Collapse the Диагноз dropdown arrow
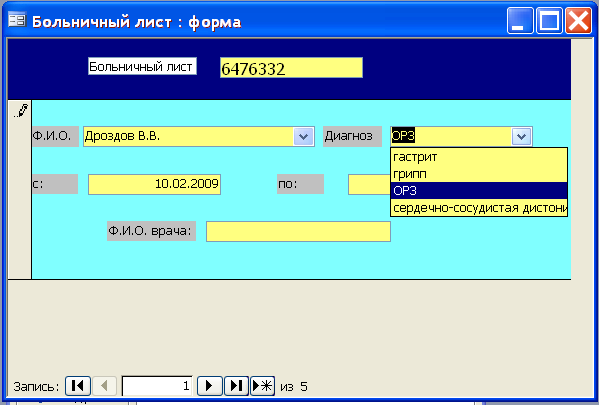This screenshot has height=405, width=599. click(521, 136)
